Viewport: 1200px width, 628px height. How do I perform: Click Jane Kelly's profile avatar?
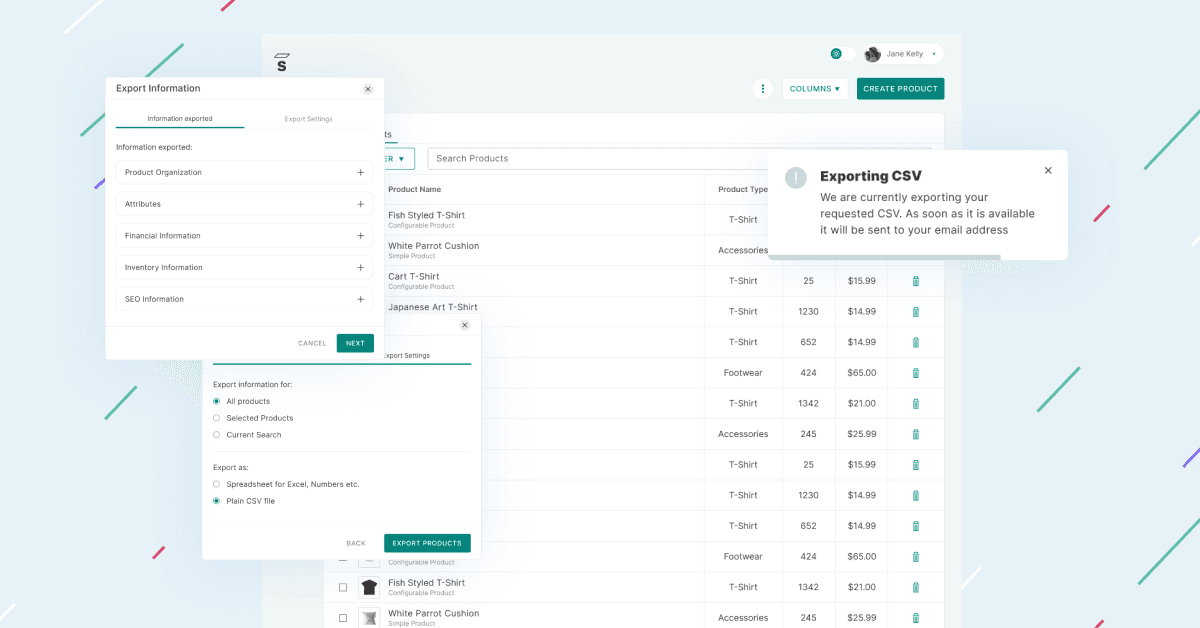(x=871, y=53)
